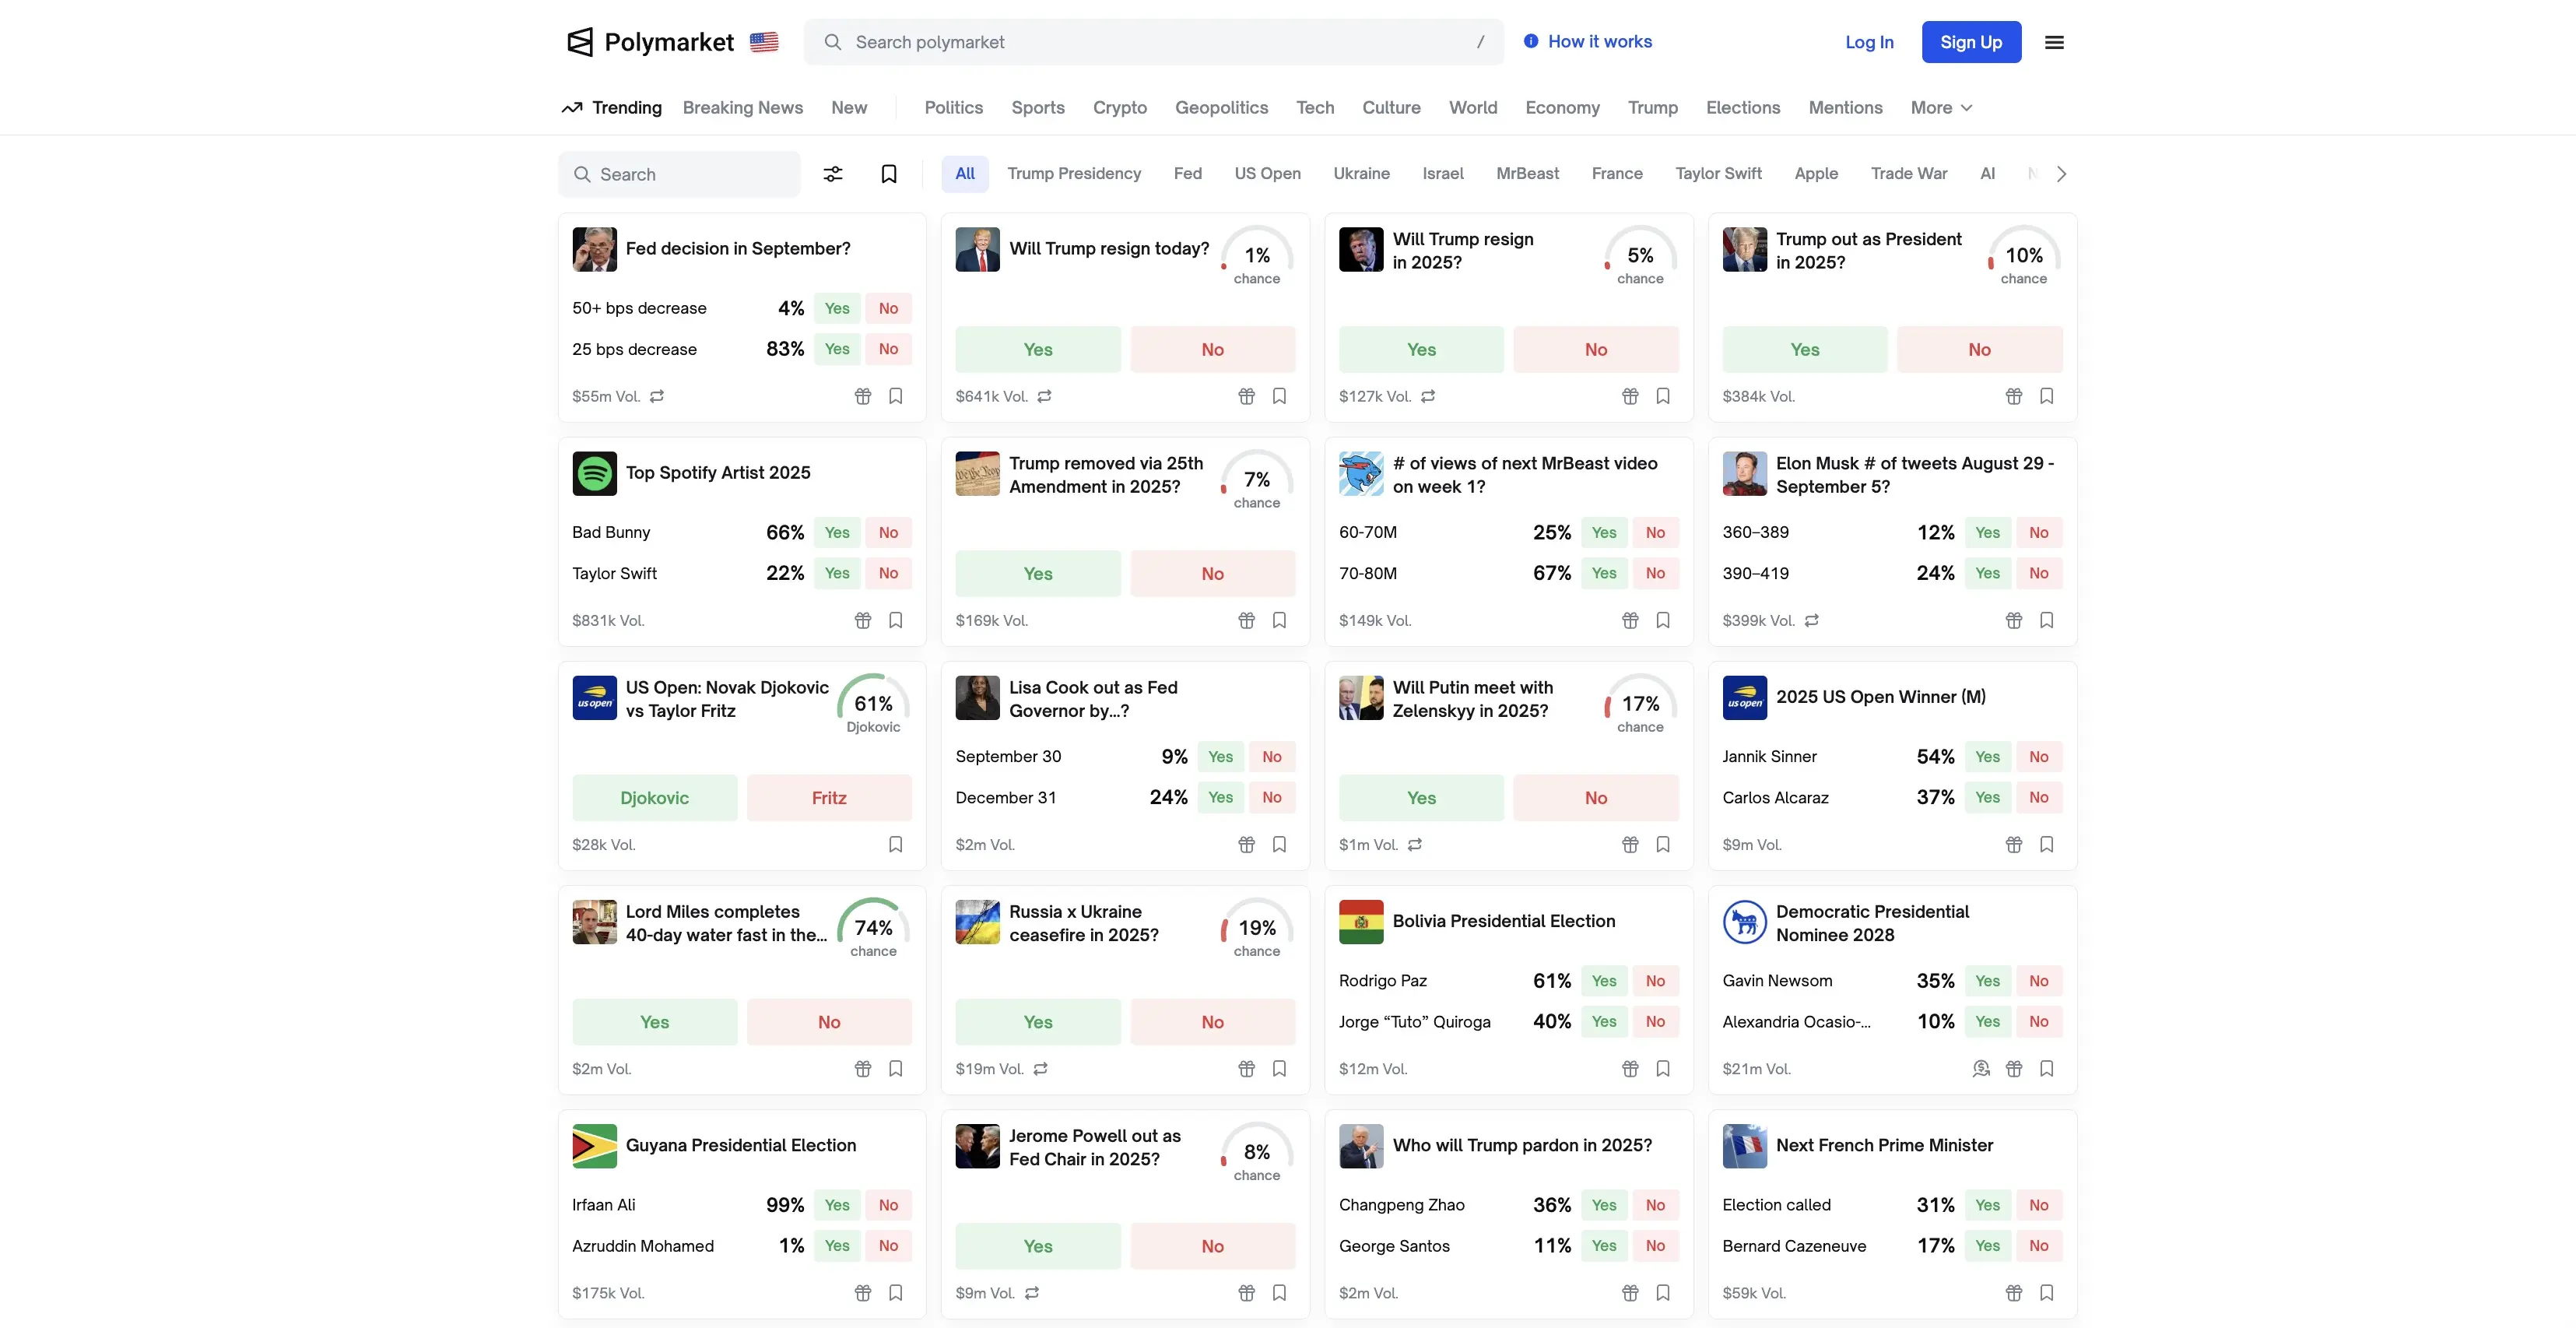Bookmark Russia x Ukraine ceasefire market
Viewport: 2576px width, 1328px height.
click(1279, 1068)
